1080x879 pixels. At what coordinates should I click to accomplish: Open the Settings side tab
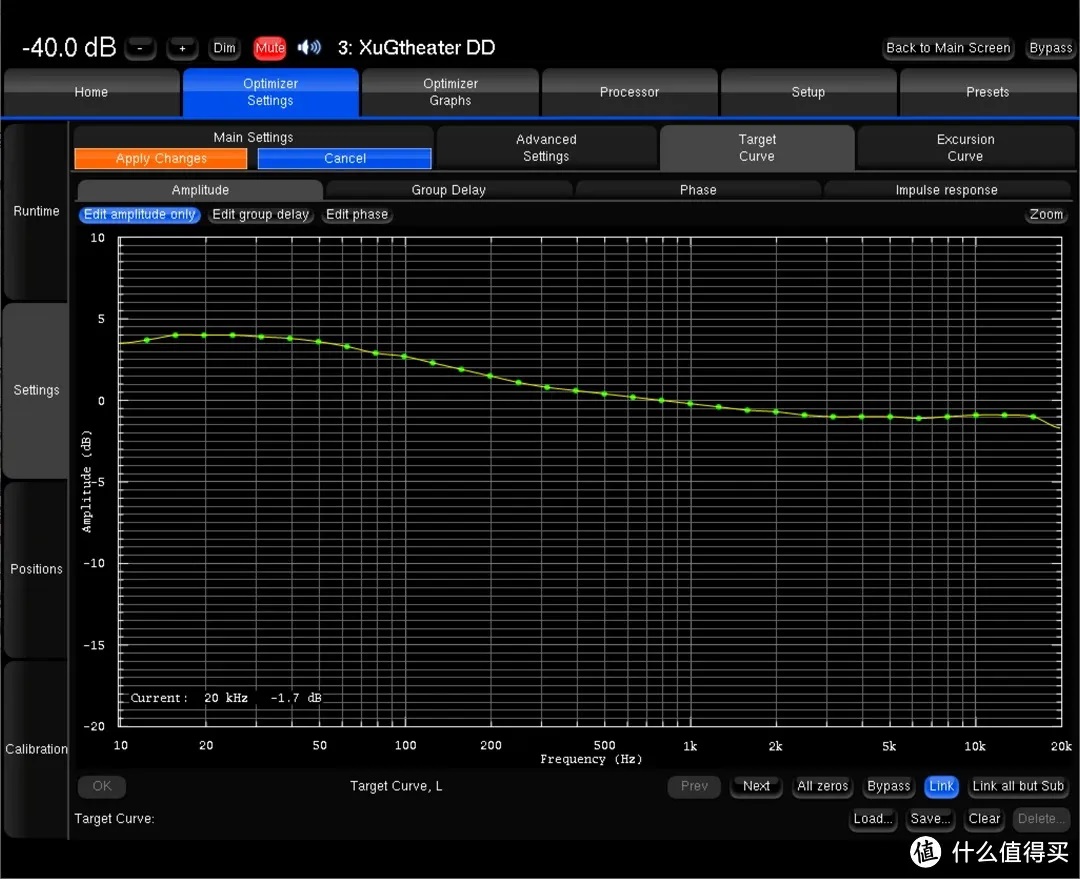[x=36, y=391]
